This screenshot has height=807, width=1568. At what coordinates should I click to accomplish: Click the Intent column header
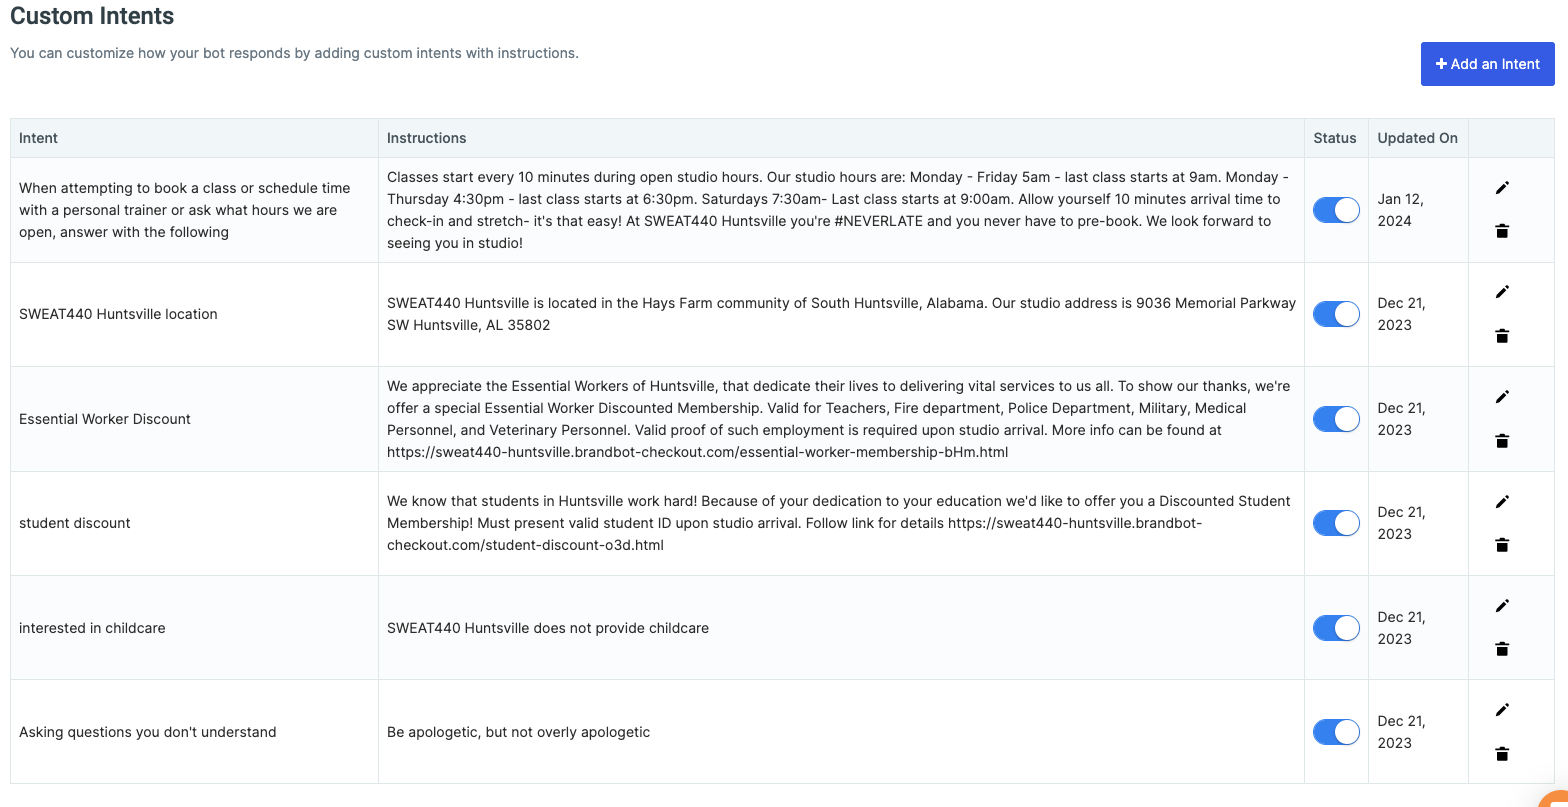(39, 138)
